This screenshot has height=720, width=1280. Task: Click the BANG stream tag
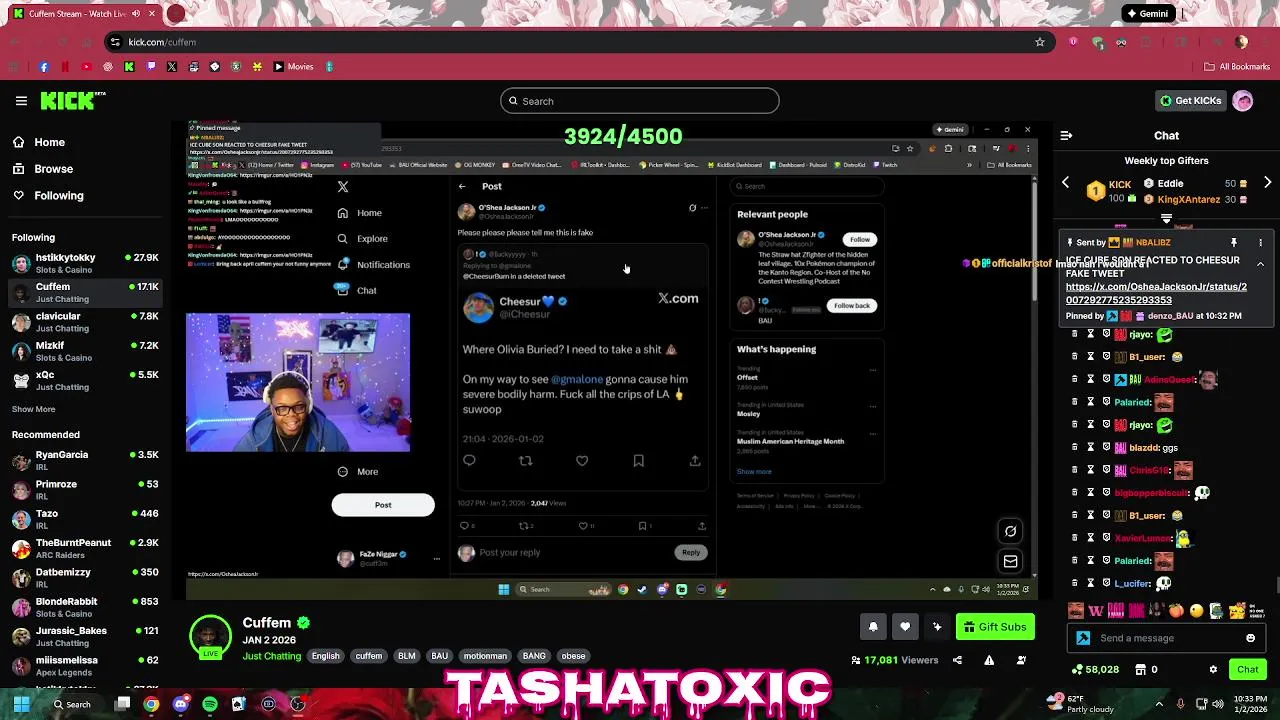click(534, 656)
